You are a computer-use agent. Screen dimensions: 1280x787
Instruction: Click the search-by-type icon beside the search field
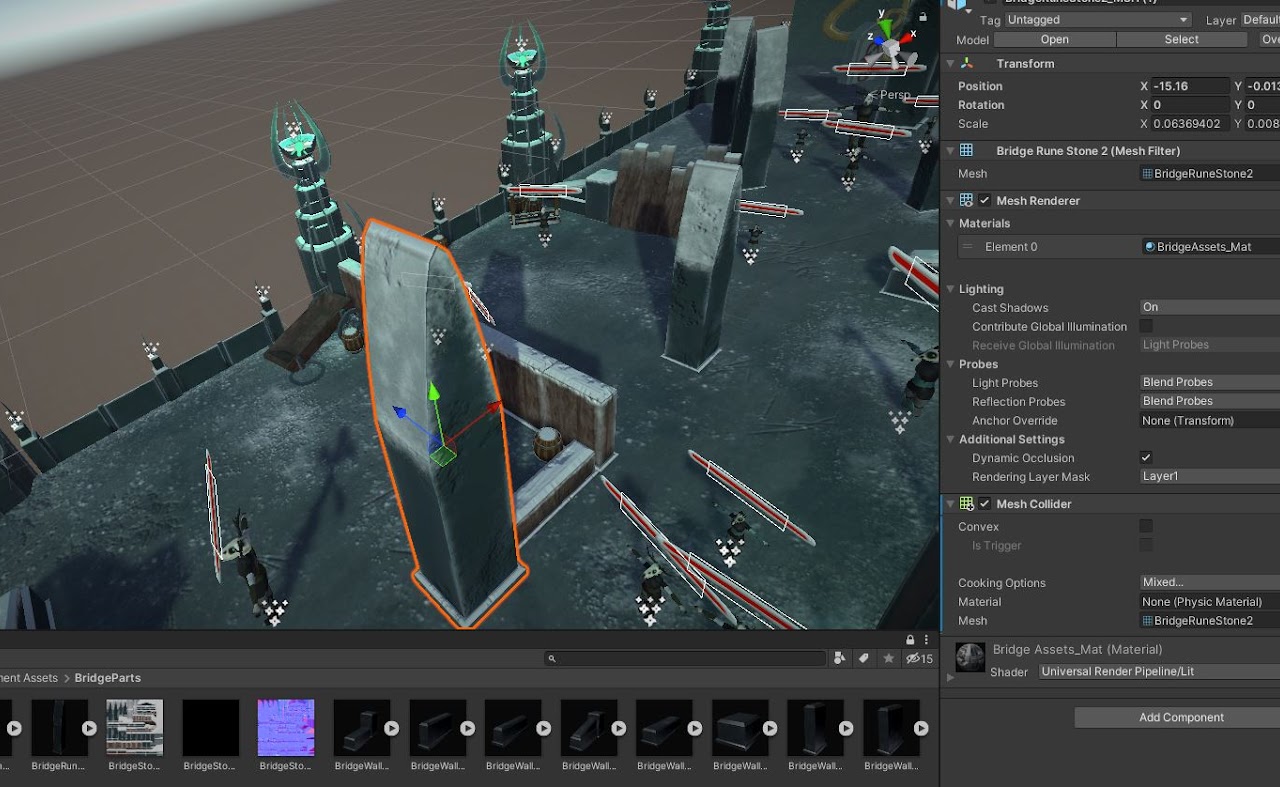pyautogui.click(x=841, y=658)
